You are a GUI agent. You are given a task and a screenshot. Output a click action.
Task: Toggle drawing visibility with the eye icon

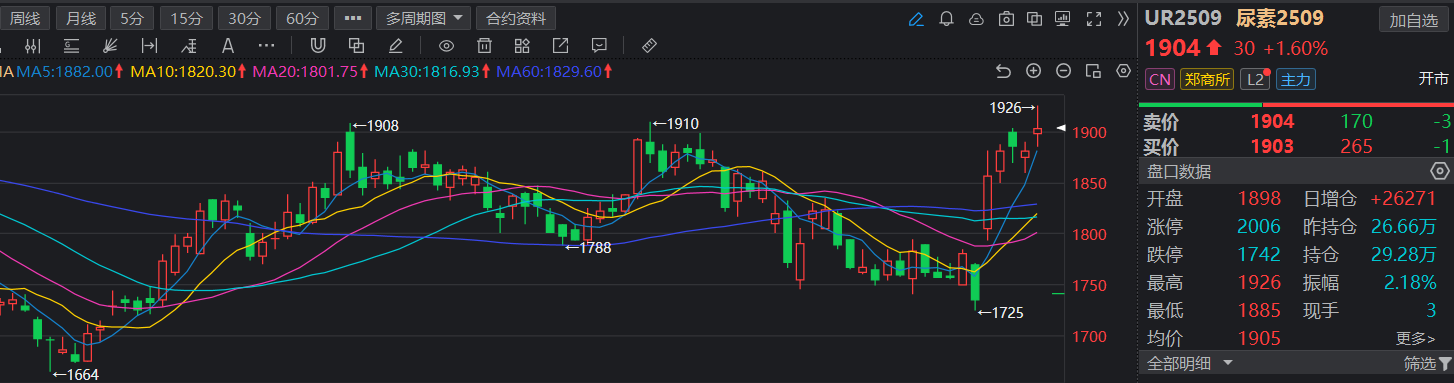pos(446,45)
